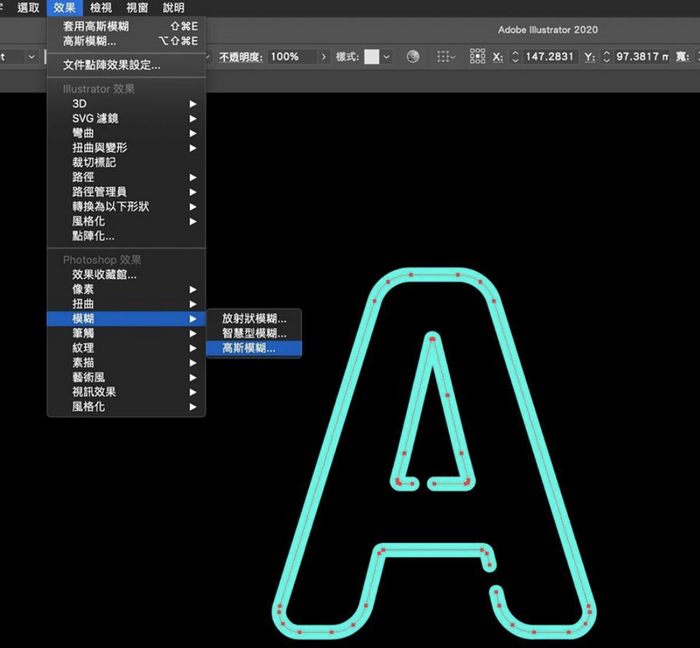
Task: Select 套用高斯模糊 apply last effect
Action: click(96, 26)
